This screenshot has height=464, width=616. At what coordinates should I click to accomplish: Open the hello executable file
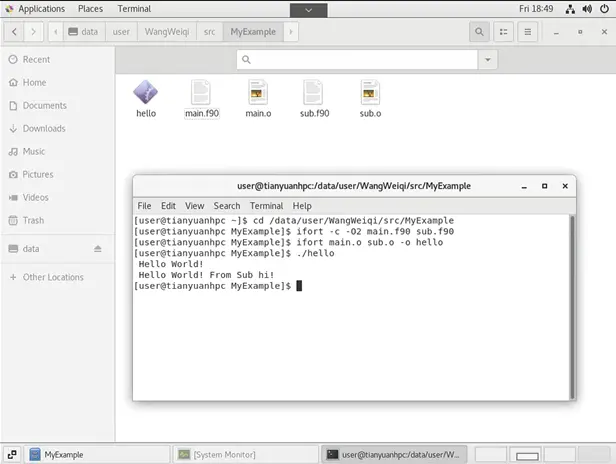click(146, 98)
